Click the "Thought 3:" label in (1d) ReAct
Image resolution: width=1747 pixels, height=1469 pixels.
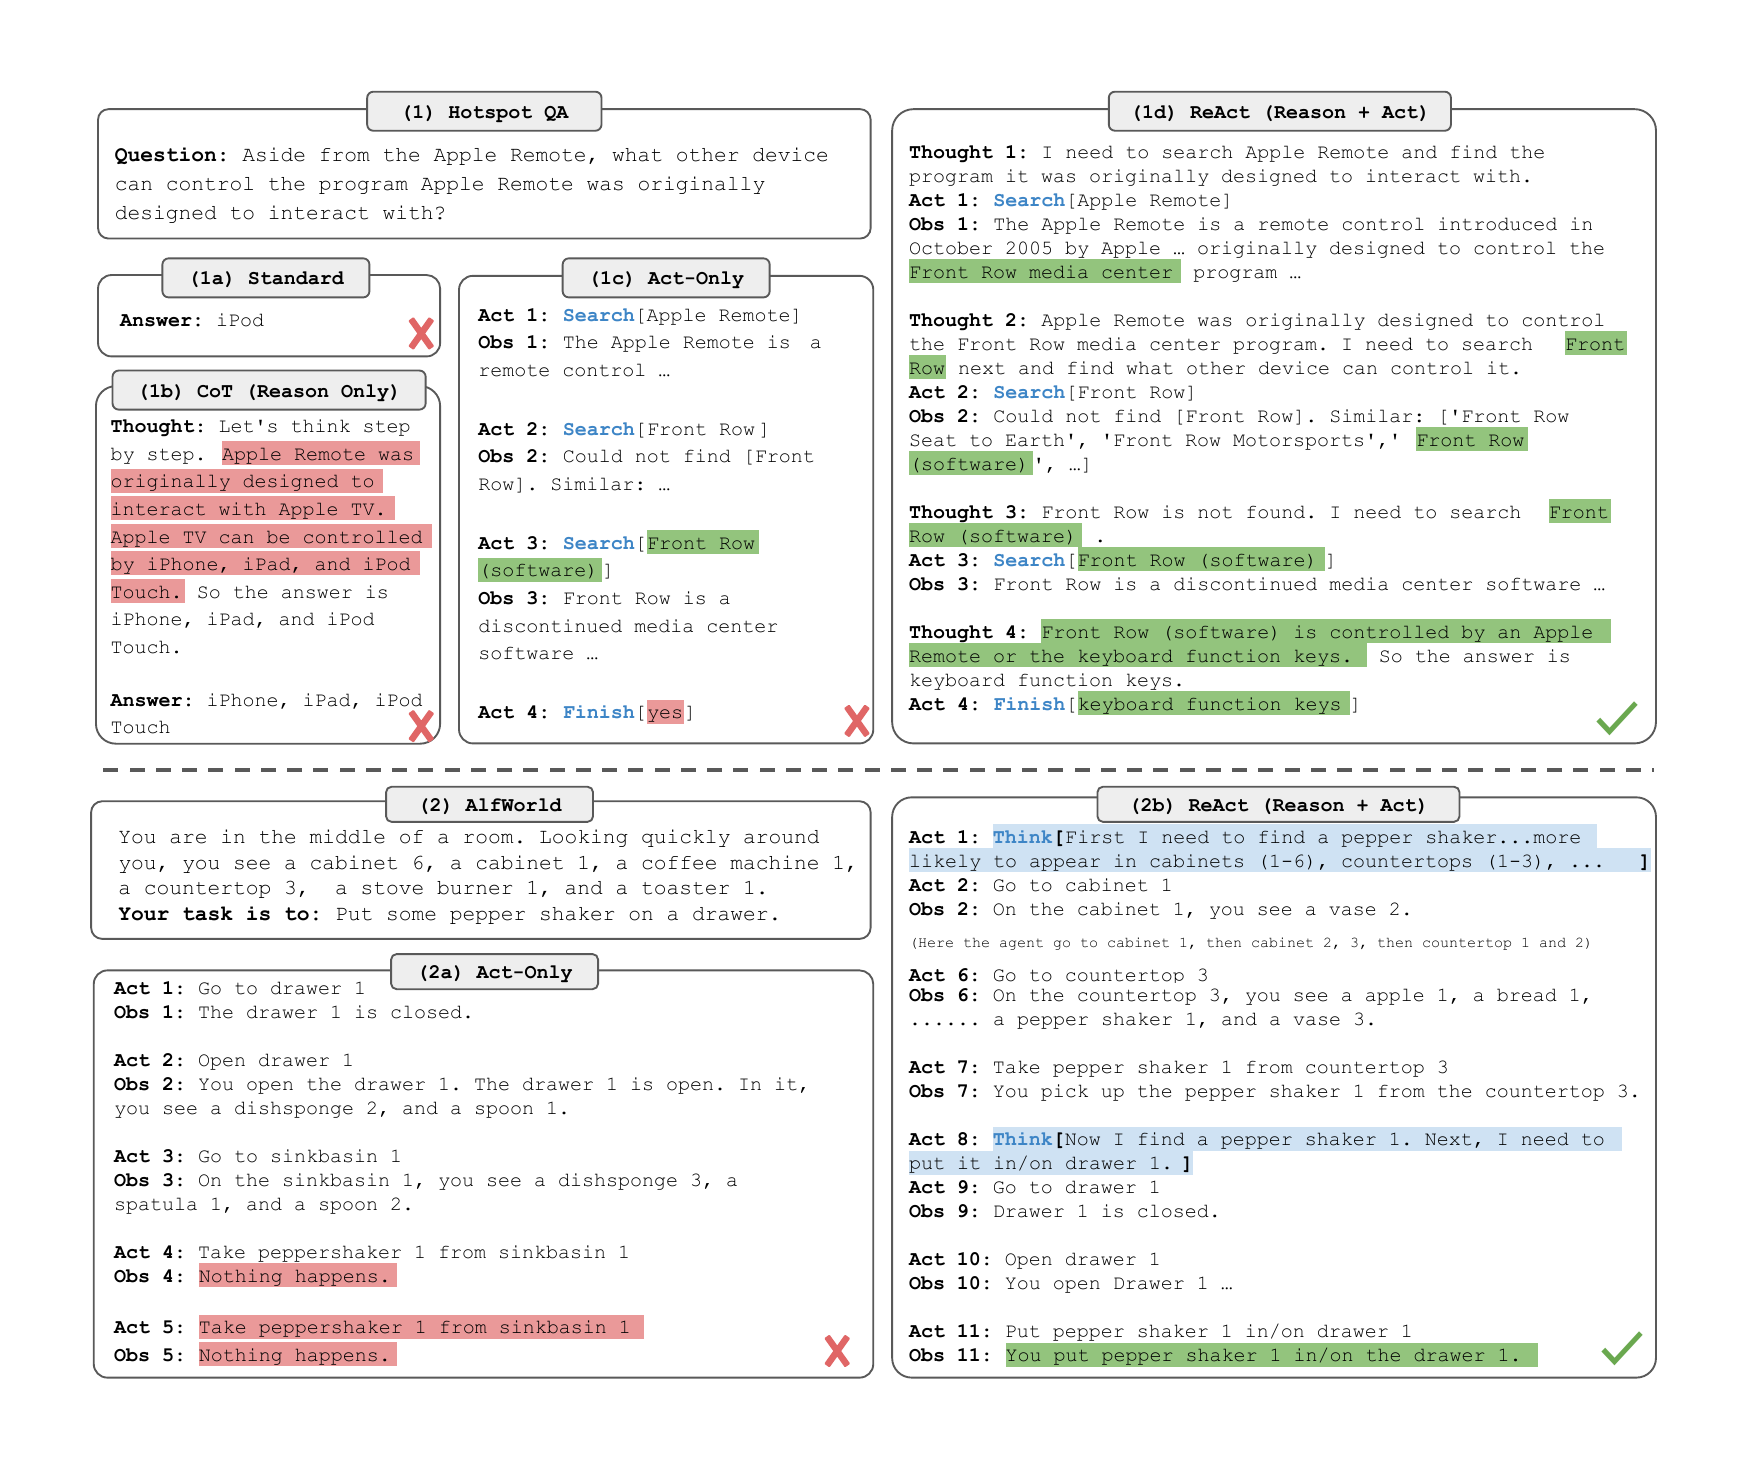[x=968, y=512]
